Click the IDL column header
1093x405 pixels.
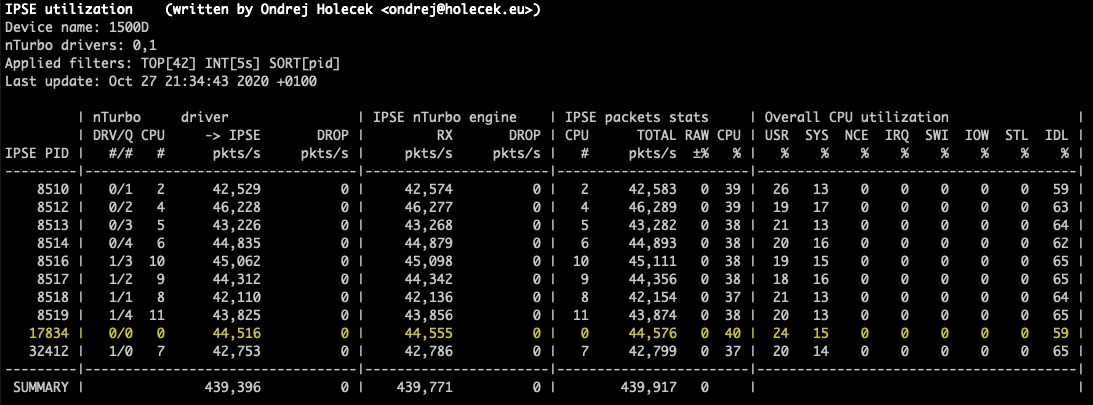coord(1056,136)
